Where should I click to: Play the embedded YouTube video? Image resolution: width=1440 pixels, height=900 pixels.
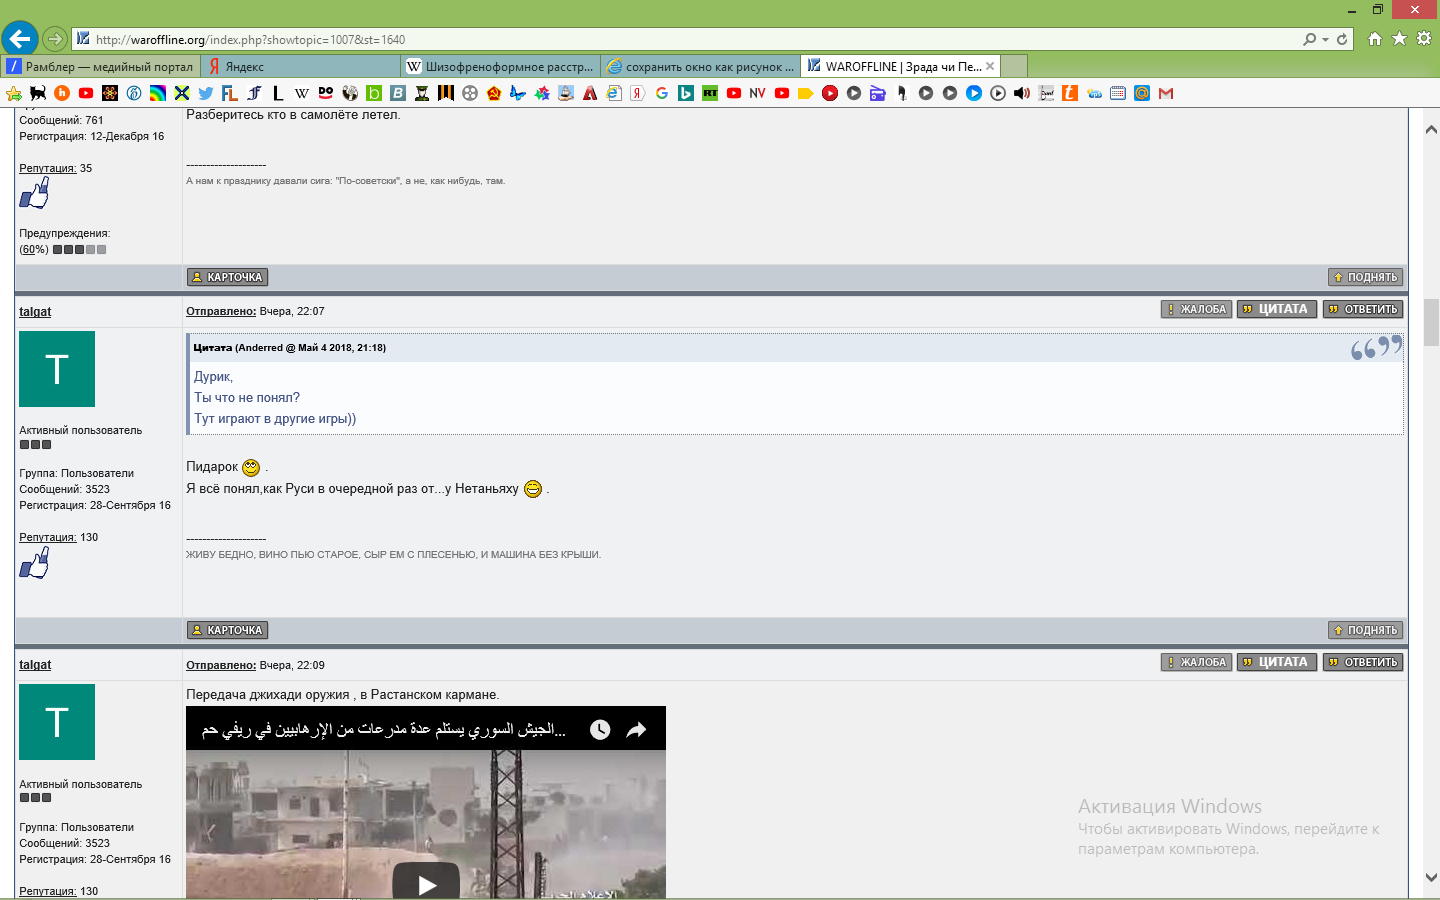tap(426, 883)
